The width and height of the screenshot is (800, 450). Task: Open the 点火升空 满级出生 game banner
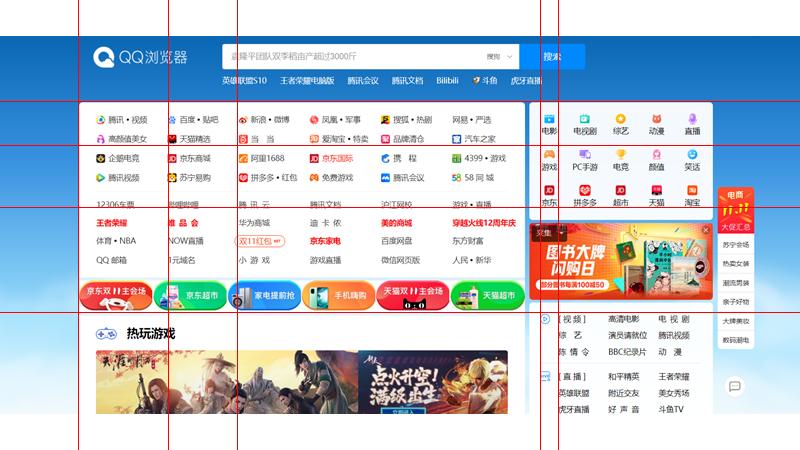click(x=433, y=382)
